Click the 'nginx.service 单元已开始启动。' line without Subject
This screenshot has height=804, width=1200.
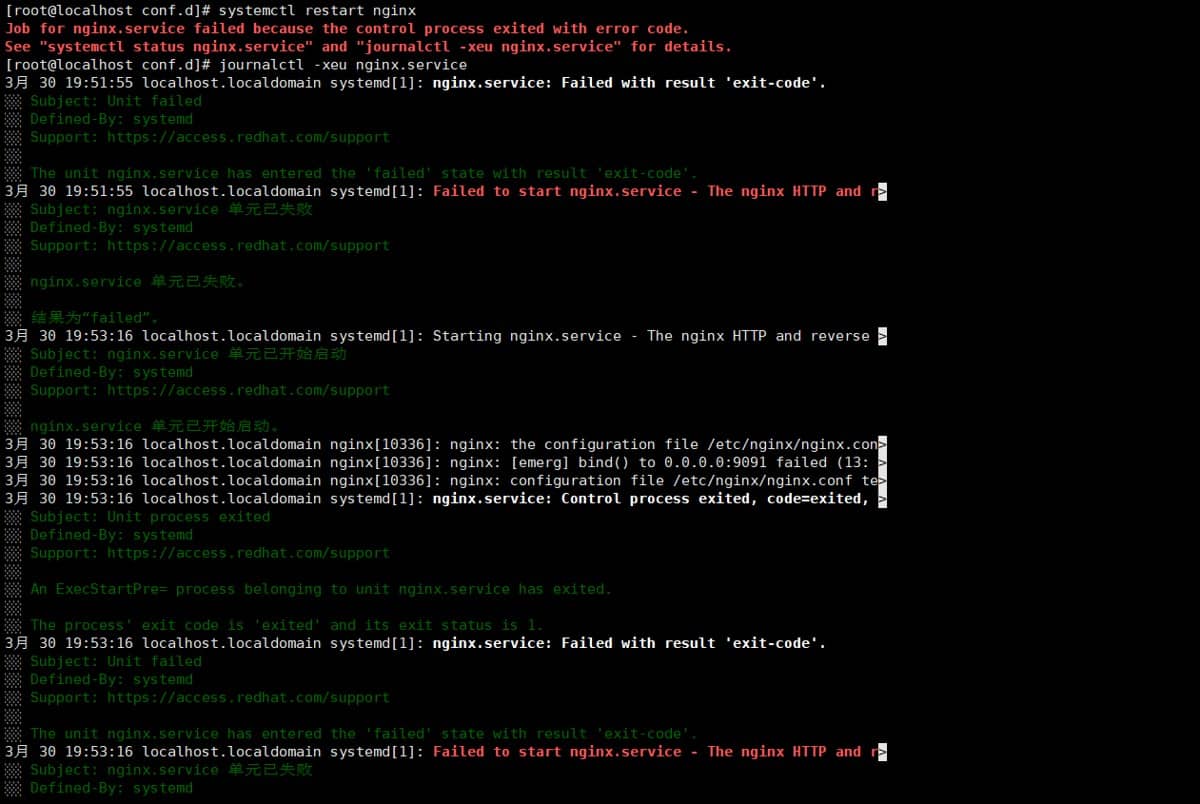click(x=154, y=425)
